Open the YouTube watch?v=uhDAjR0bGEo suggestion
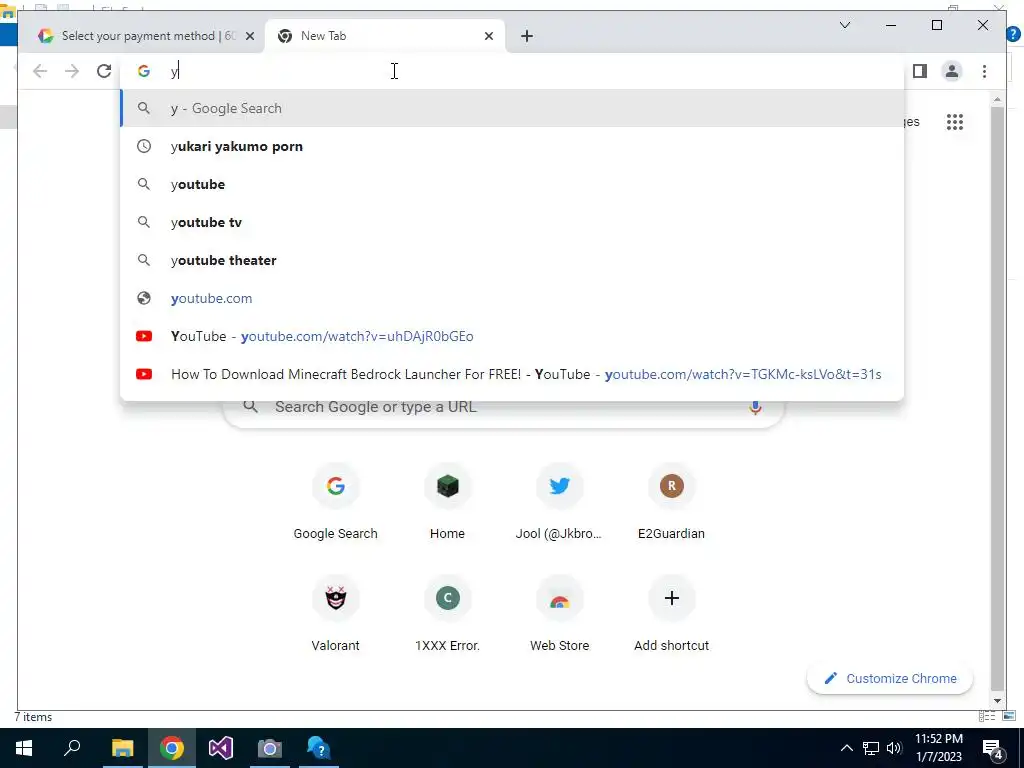The height and width of the screenshot is (768, 1024). click(x=513, y=336)
